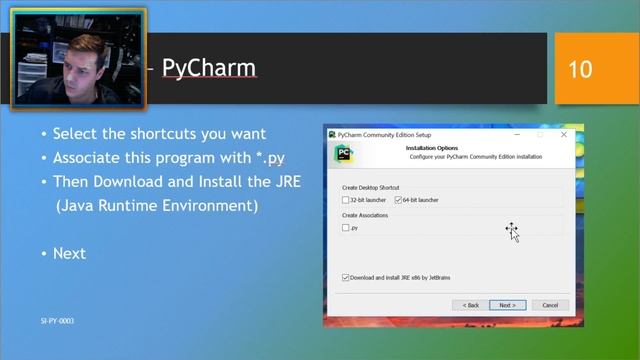This screenshot has height=360, width=640.
Task: Click the 'Create Associations' label
Action: point(365,215)
